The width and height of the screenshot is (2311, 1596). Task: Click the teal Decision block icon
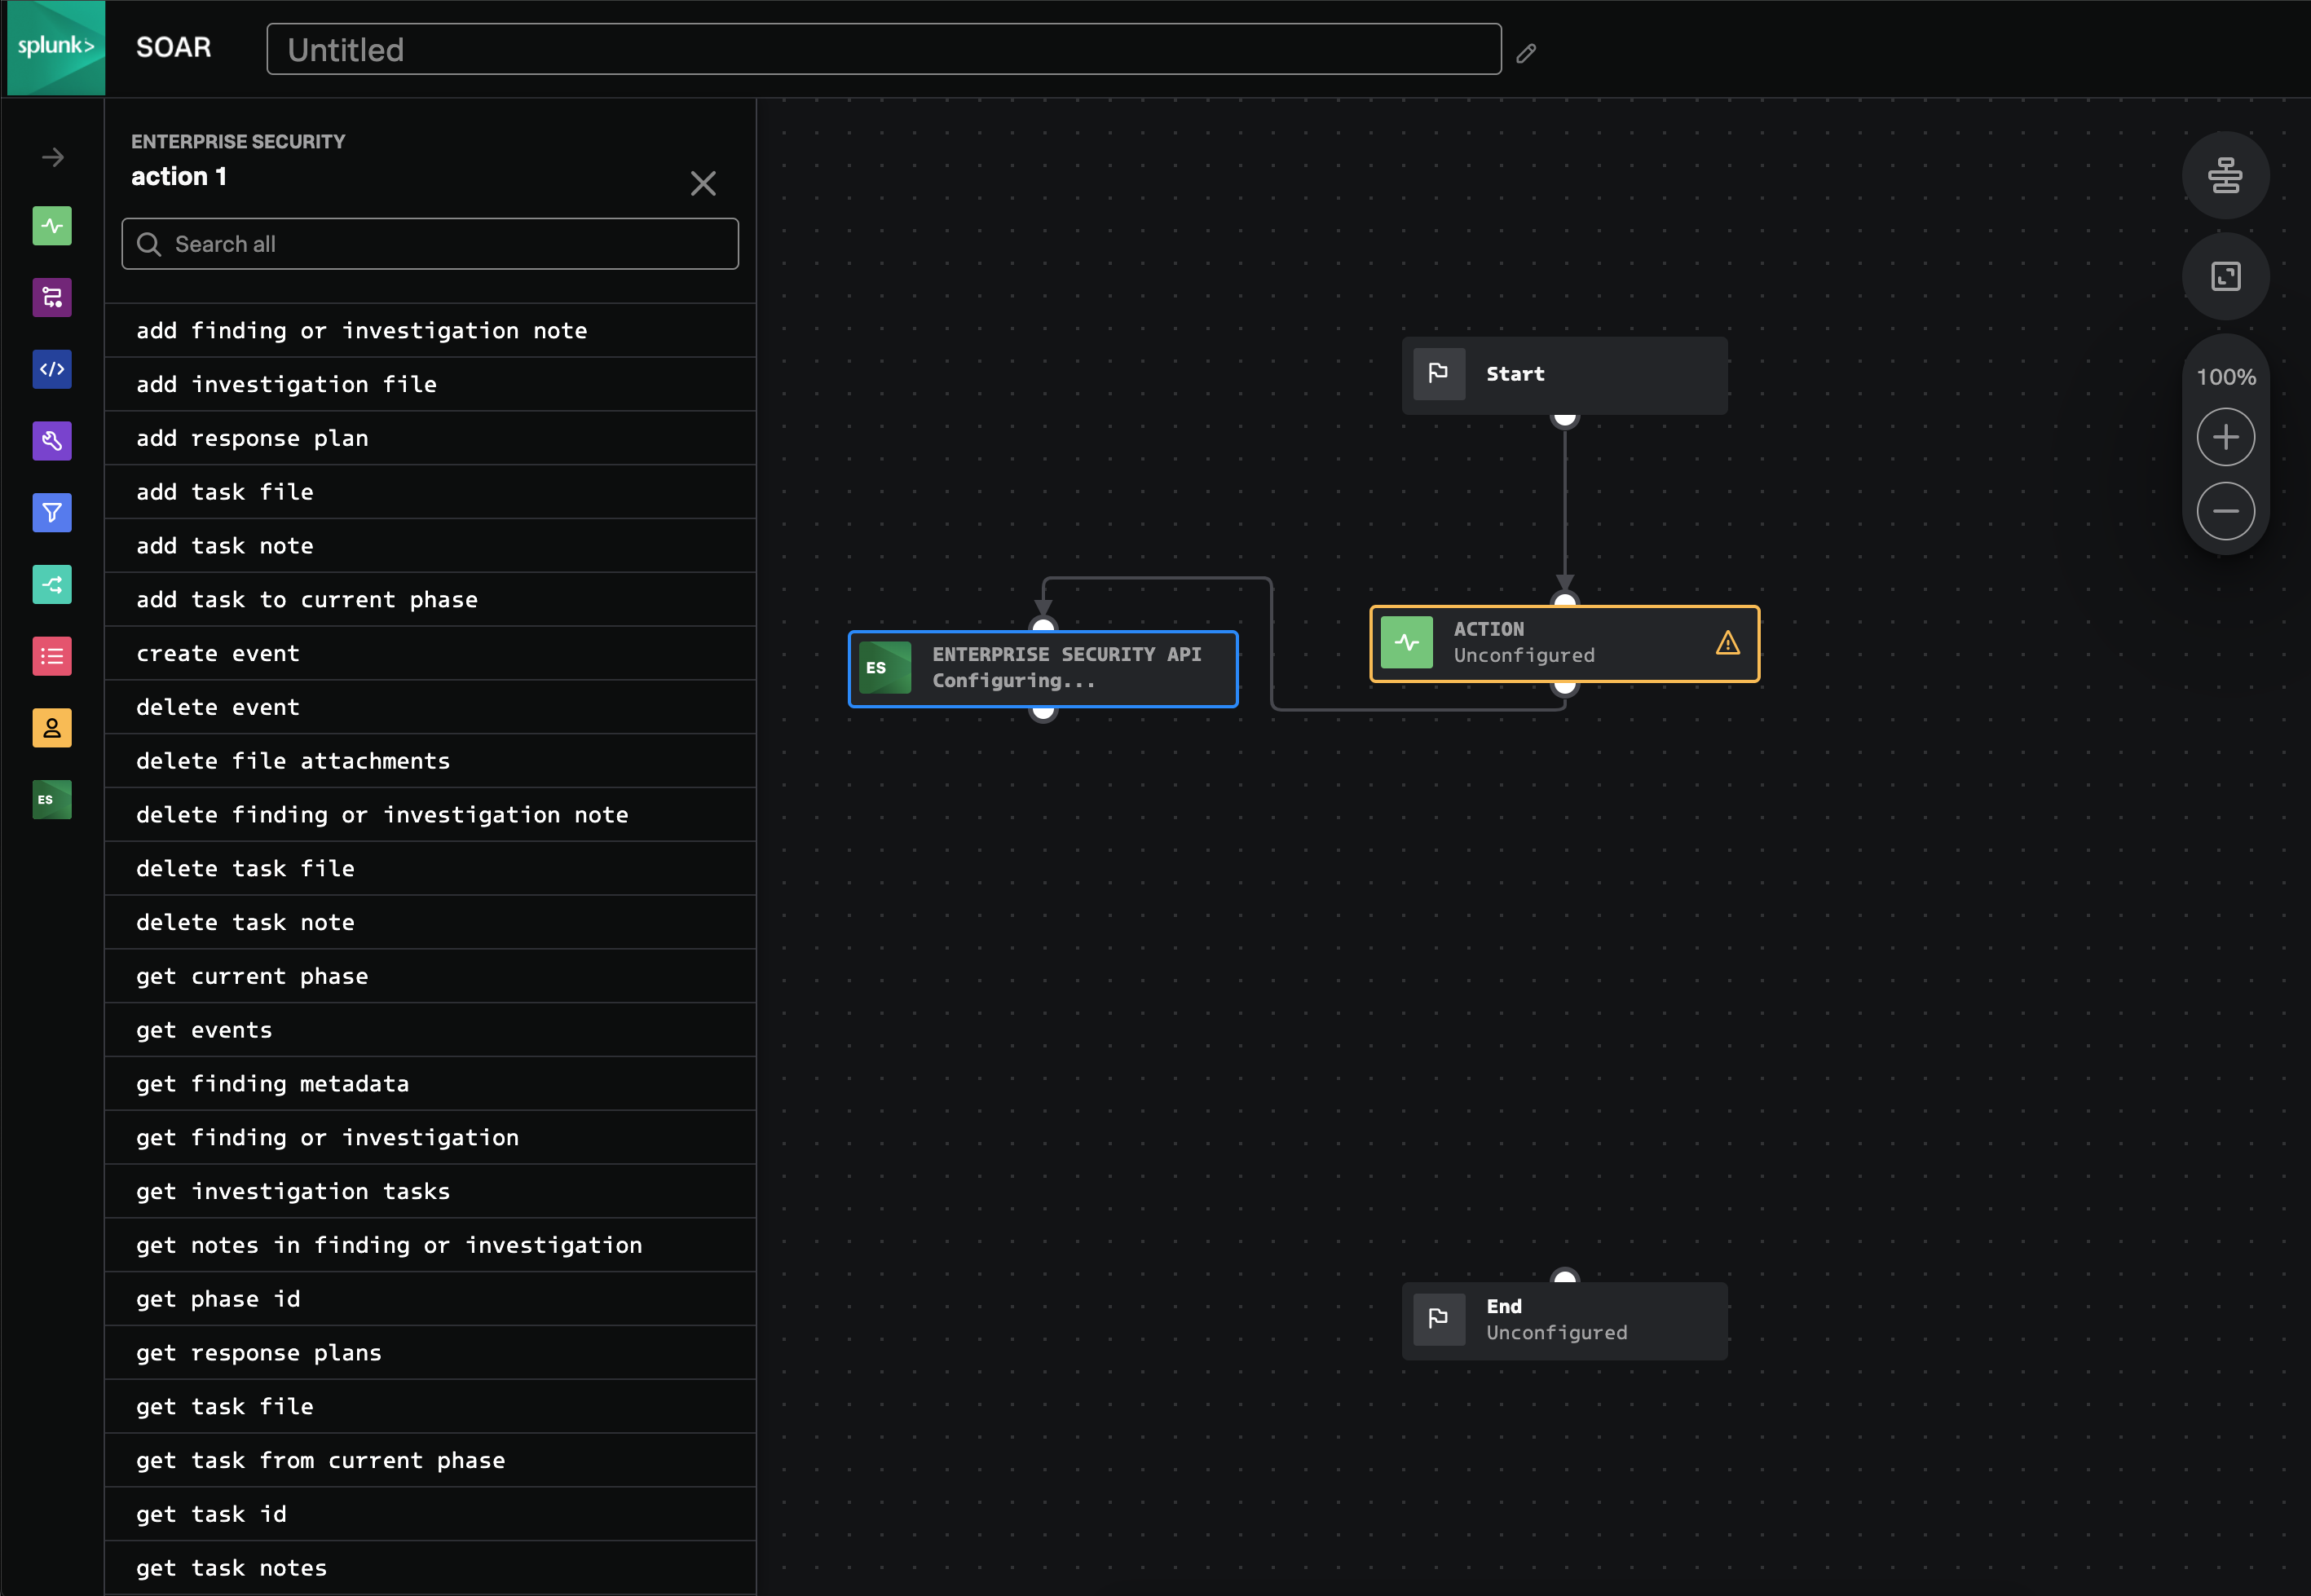[52, 585]
